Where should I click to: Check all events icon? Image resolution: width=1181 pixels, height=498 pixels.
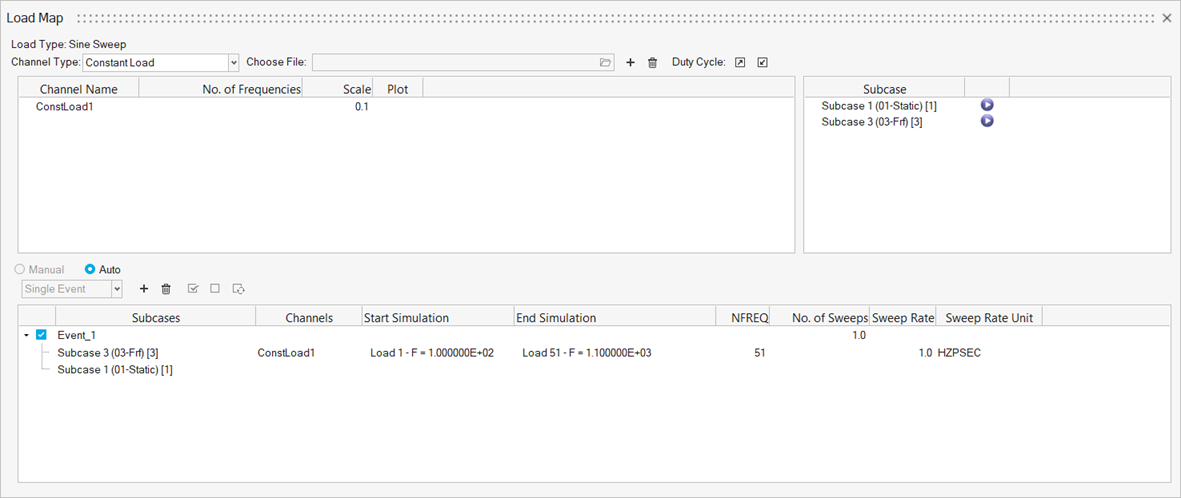193,289
